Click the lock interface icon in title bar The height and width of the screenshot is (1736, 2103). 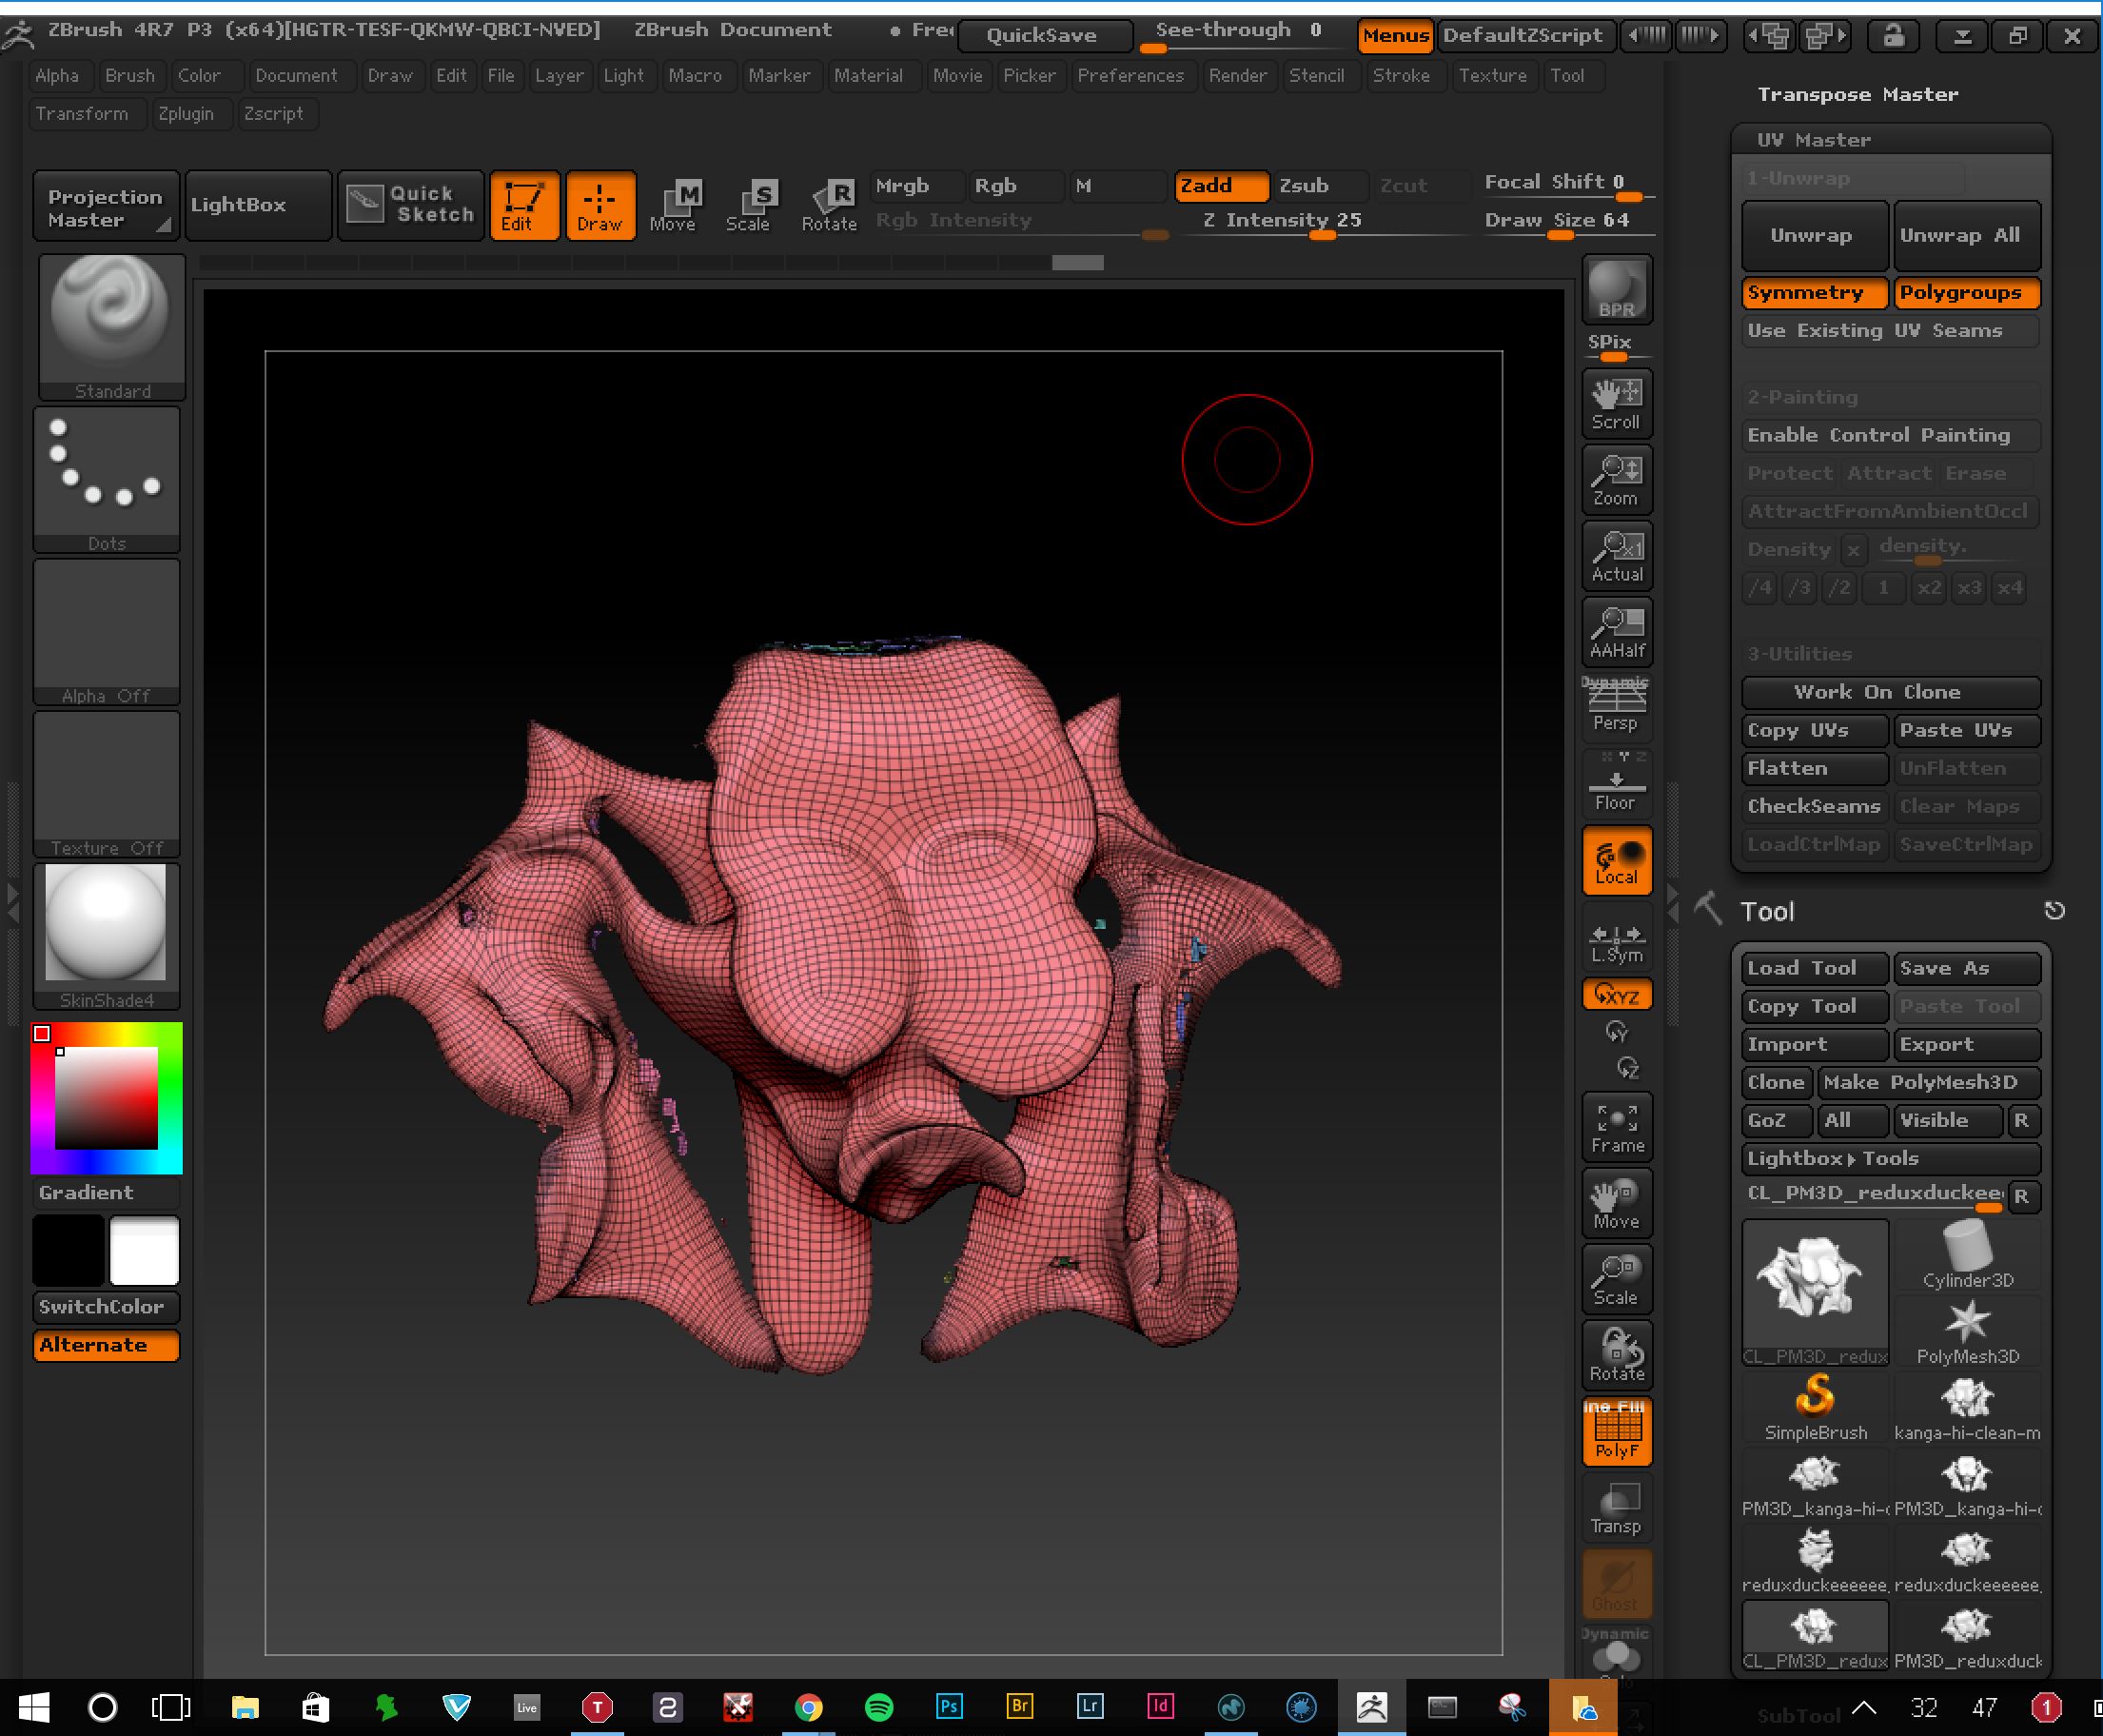tap(1893, 36)
